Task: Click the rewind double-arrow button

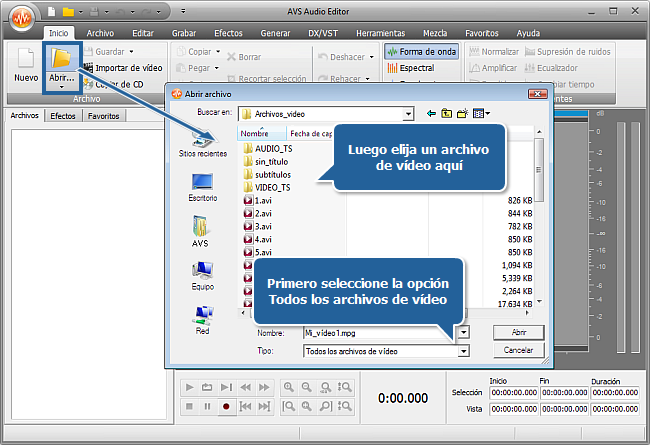Action: coord(245,387)
